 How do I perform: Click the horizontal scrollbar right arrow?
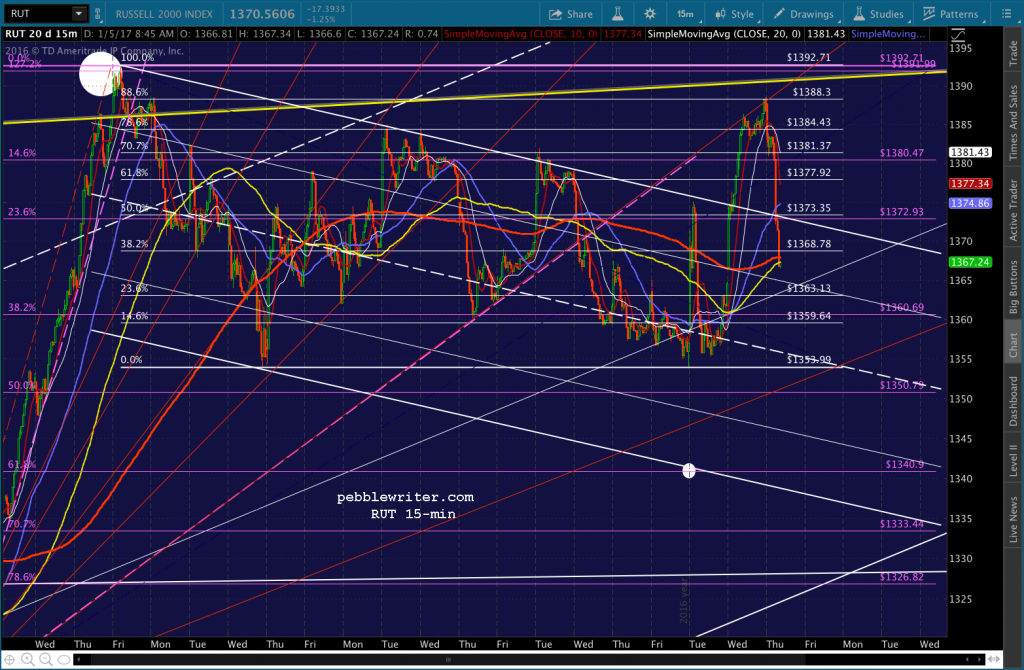click(x=980, y=660)
